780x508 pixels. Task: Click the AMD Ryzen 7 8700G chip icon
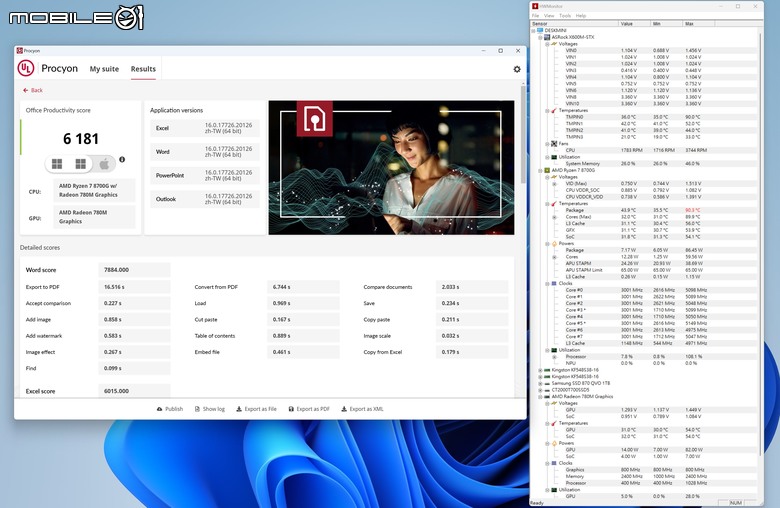click(547, 170)
